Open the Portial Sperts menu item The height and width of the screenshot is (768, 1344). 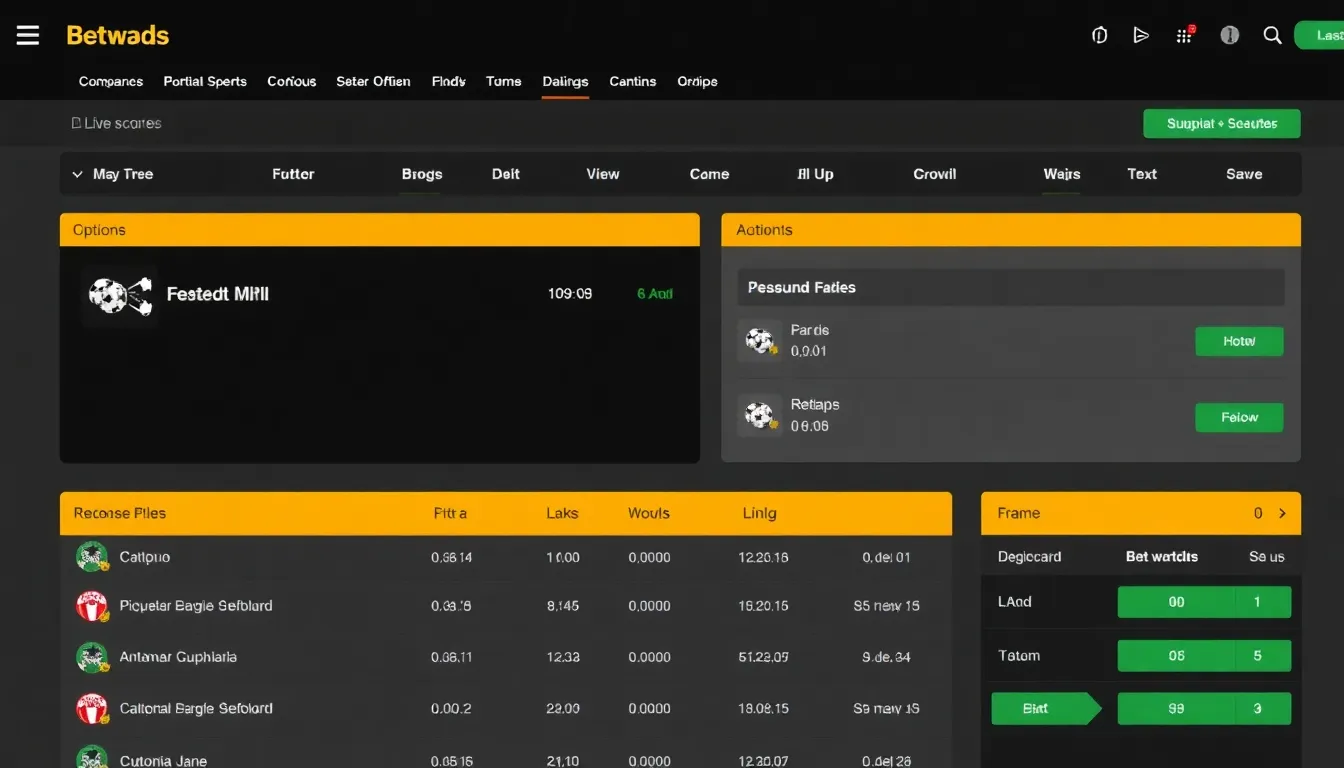coord(205,81)
